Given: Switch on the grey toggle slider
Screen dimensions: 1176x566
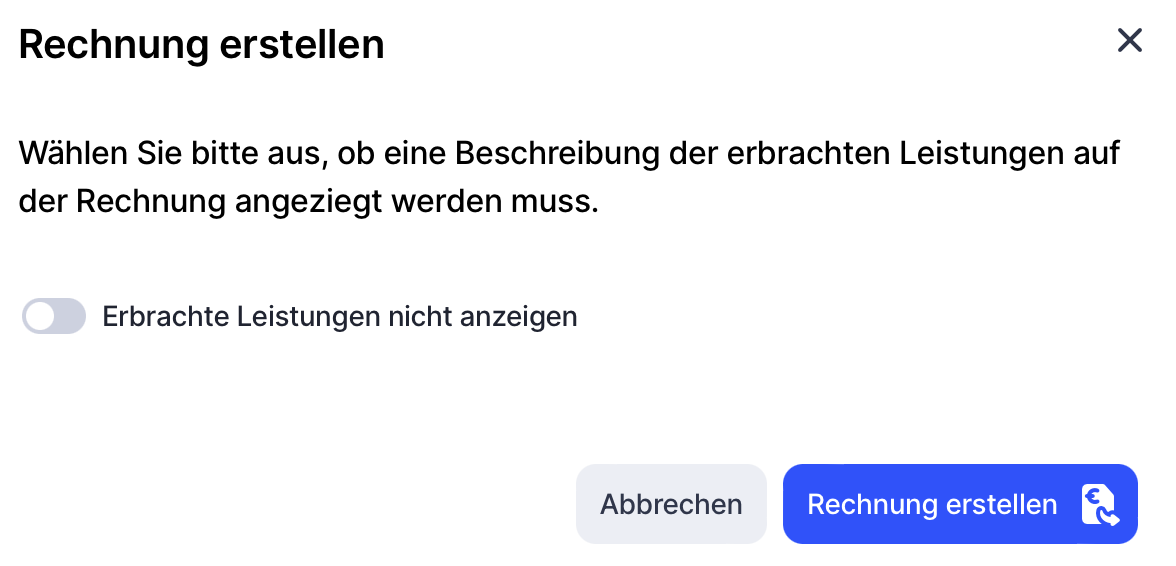Looking at the screenshot, I should [54, 317].
